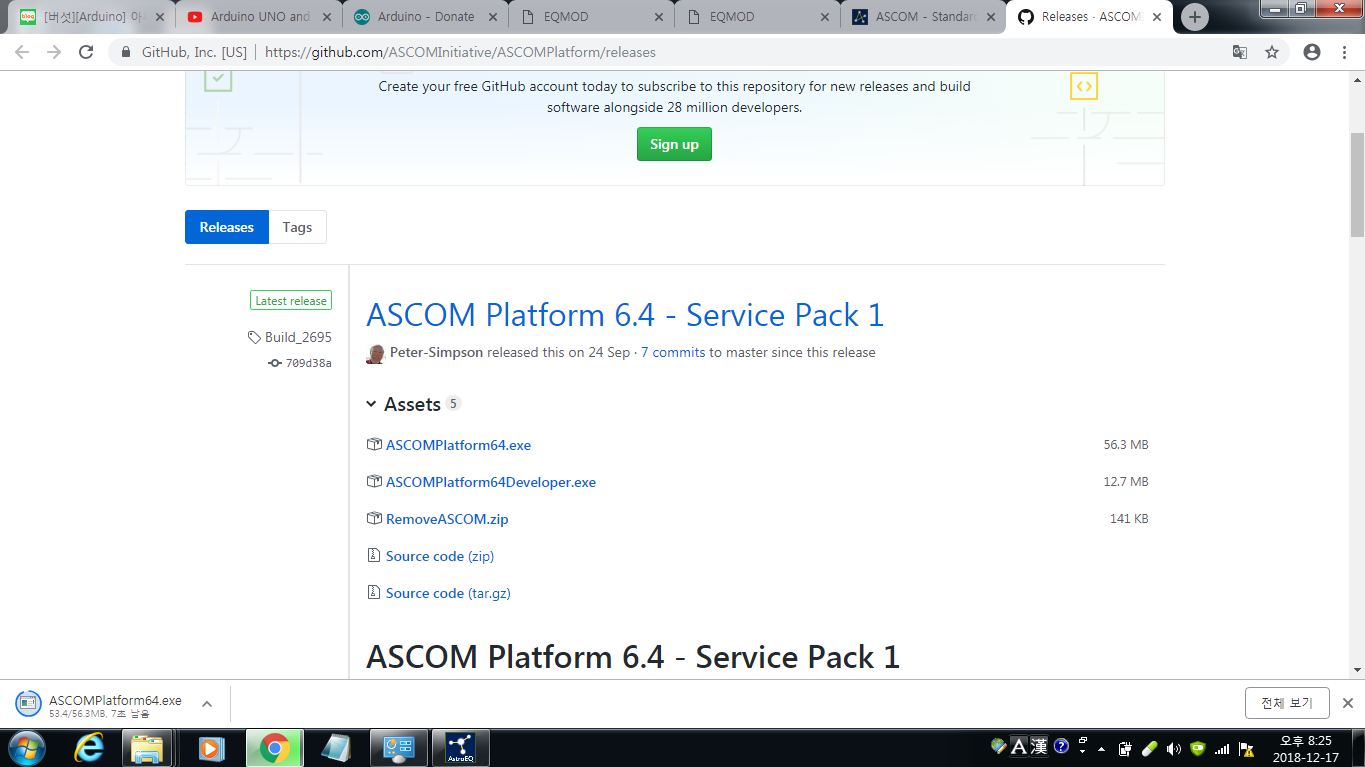Open Peter-Simpson's profile link
Viewport: 1365px width, 767px height.
coord(436,352)
